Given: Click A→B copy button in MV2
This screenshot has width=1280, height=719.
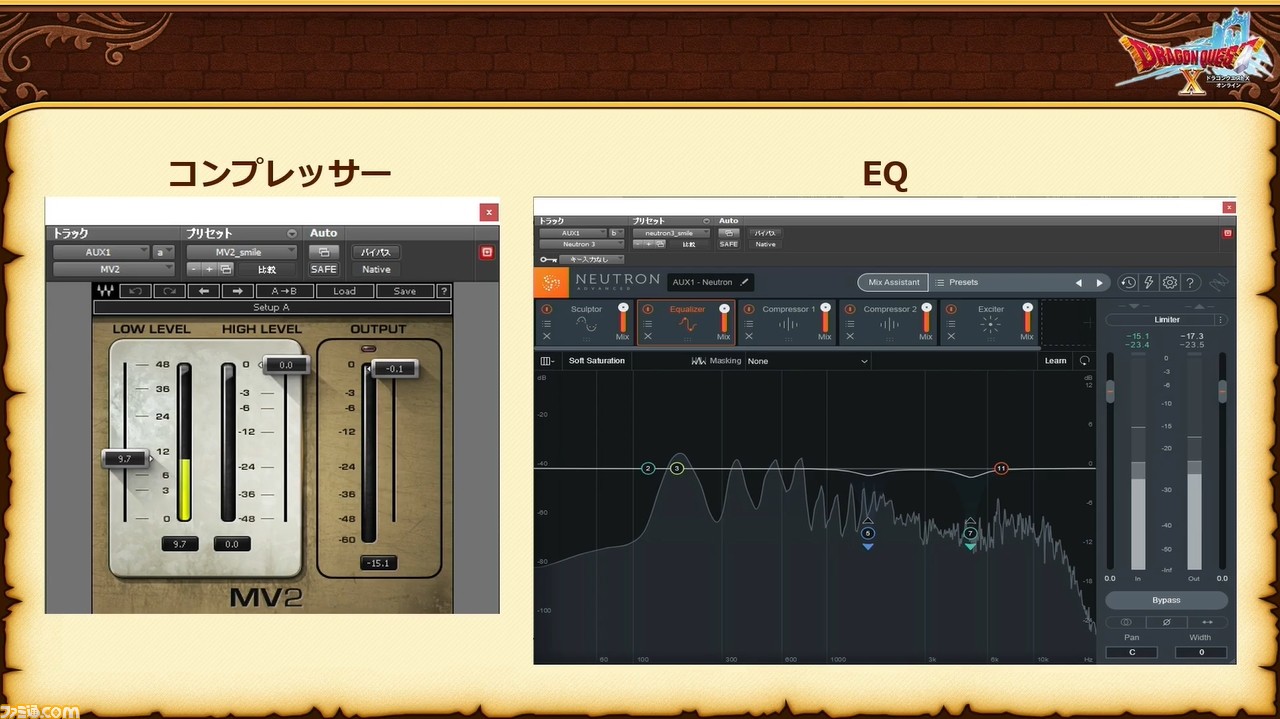Looking at the screenshot, I should pyautogui.click(x=284, y=291).
